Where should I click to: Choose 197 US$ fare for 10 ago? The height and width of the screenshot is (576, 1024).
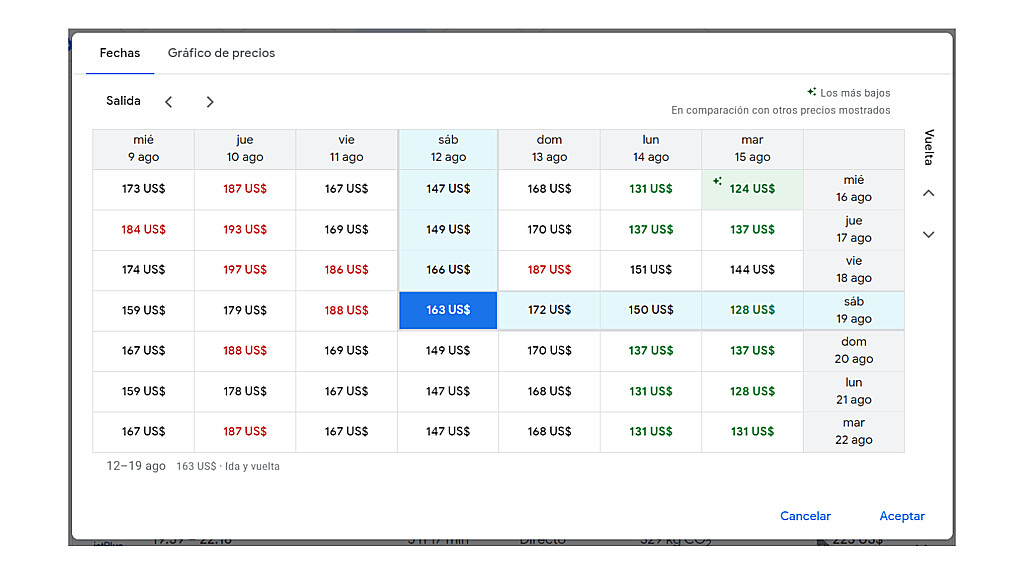tap(245, 270)
